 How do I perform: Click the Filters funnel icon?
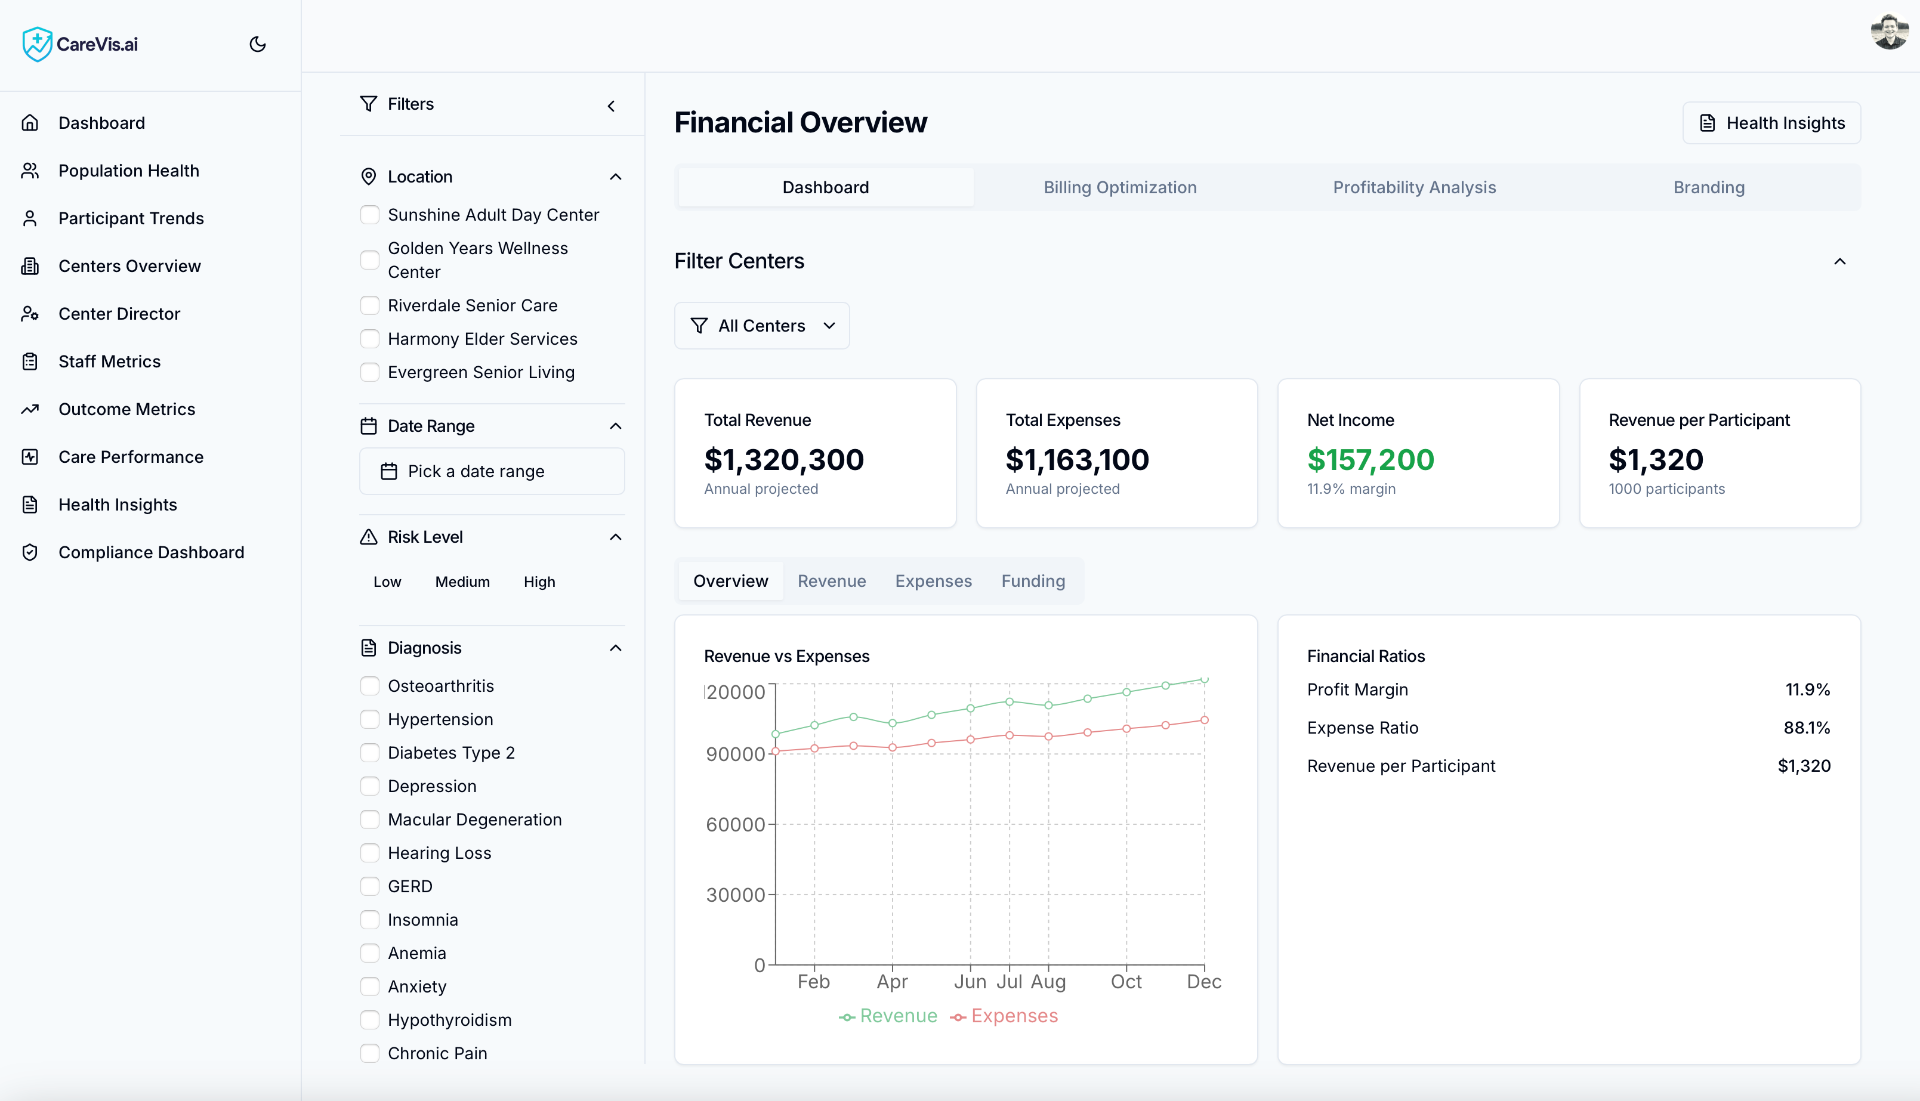[368, 104]
